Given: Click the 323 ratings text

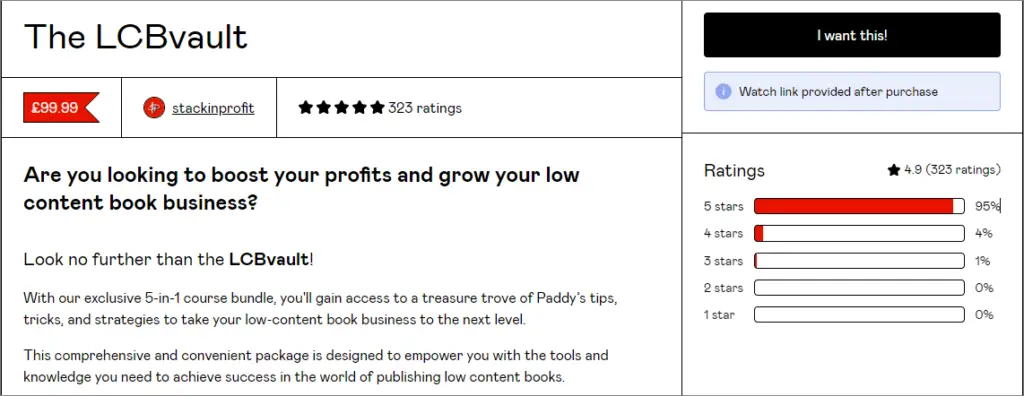Looking at the screenshot, I should click(x=424, y=108).
